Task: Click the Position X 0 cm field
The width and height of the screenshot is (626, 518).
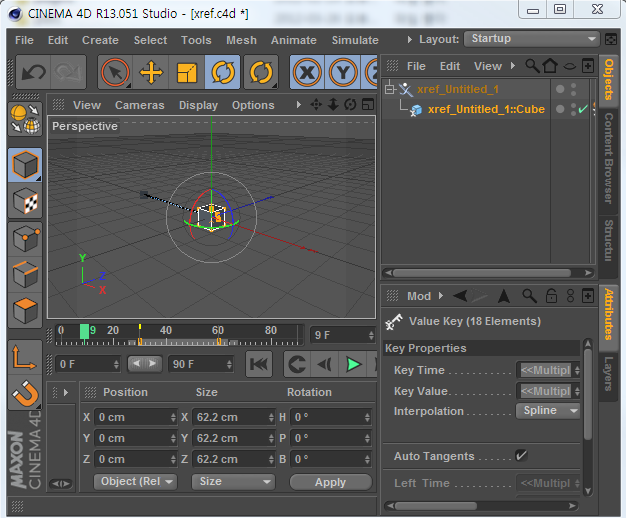Action: click(135, 417)
